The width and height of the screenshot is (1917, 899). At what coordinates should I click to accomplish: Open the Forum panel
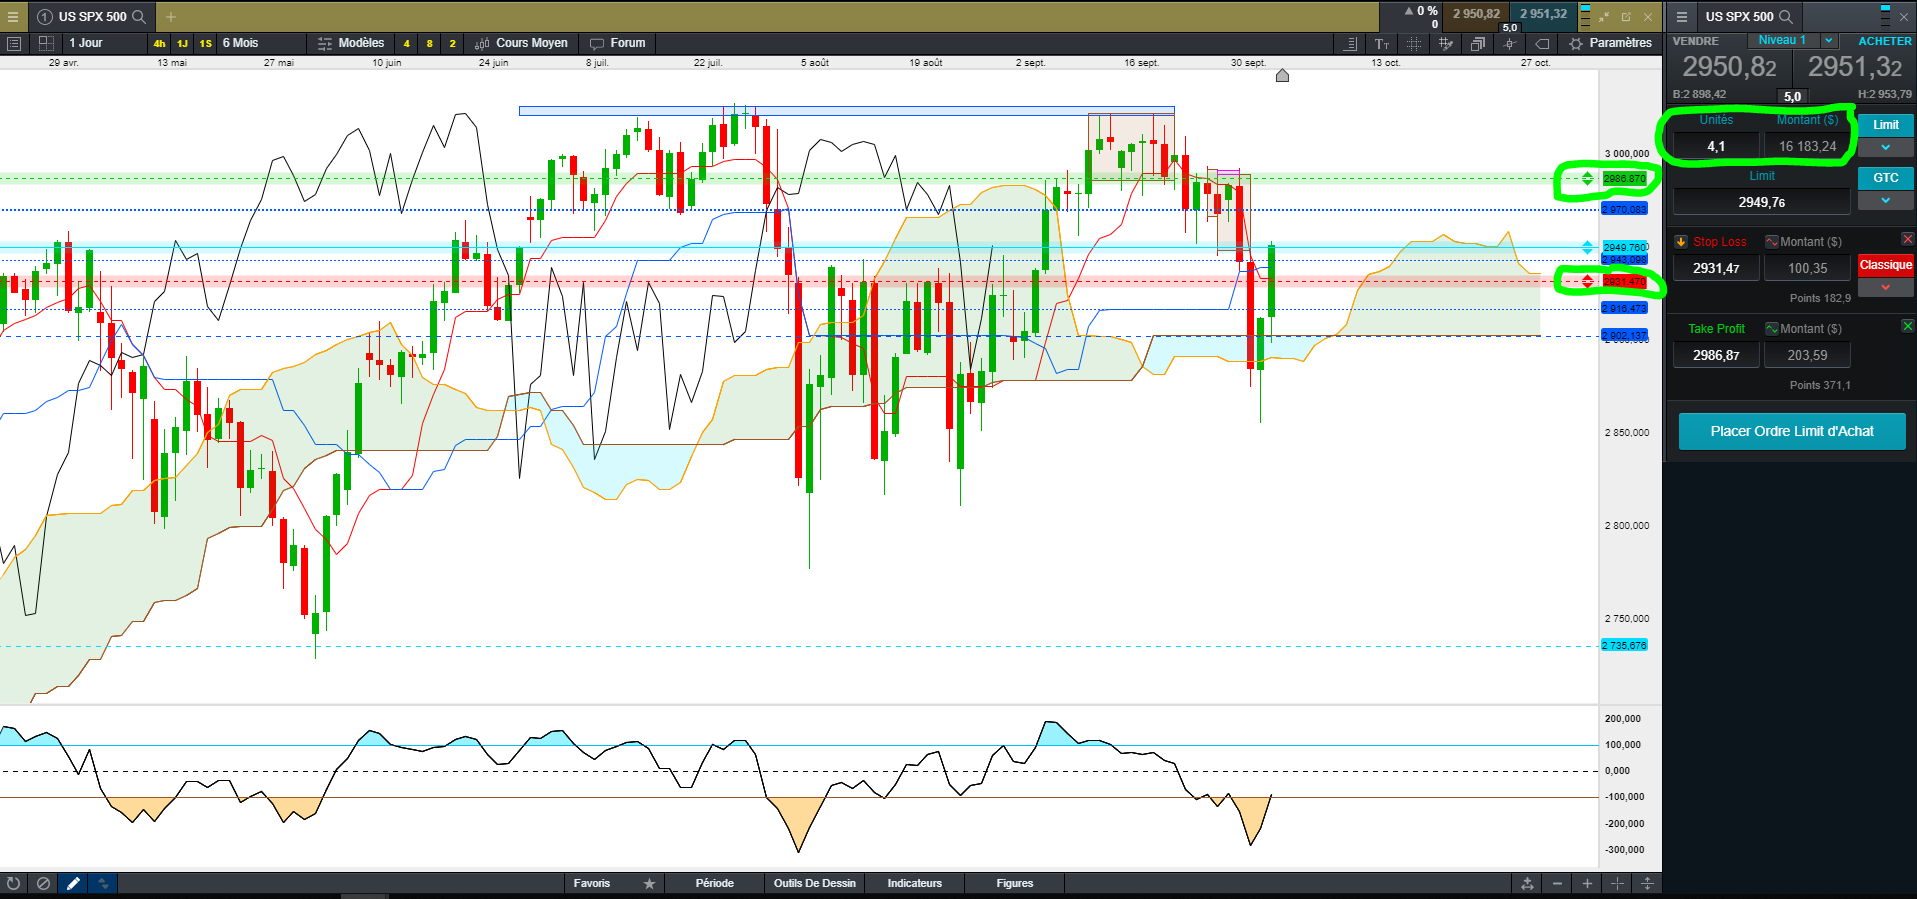618,43
